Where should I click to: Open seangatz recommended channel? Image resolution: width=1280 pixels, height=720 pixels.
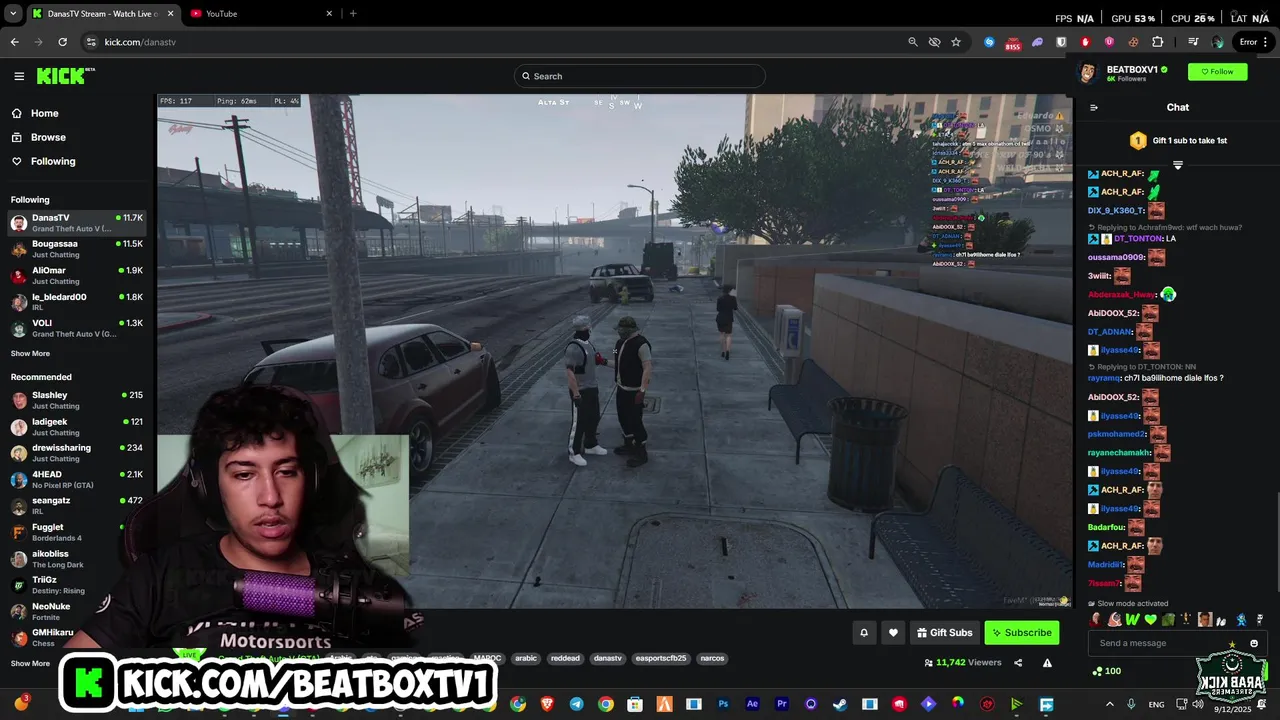click(x=77, y=506)
